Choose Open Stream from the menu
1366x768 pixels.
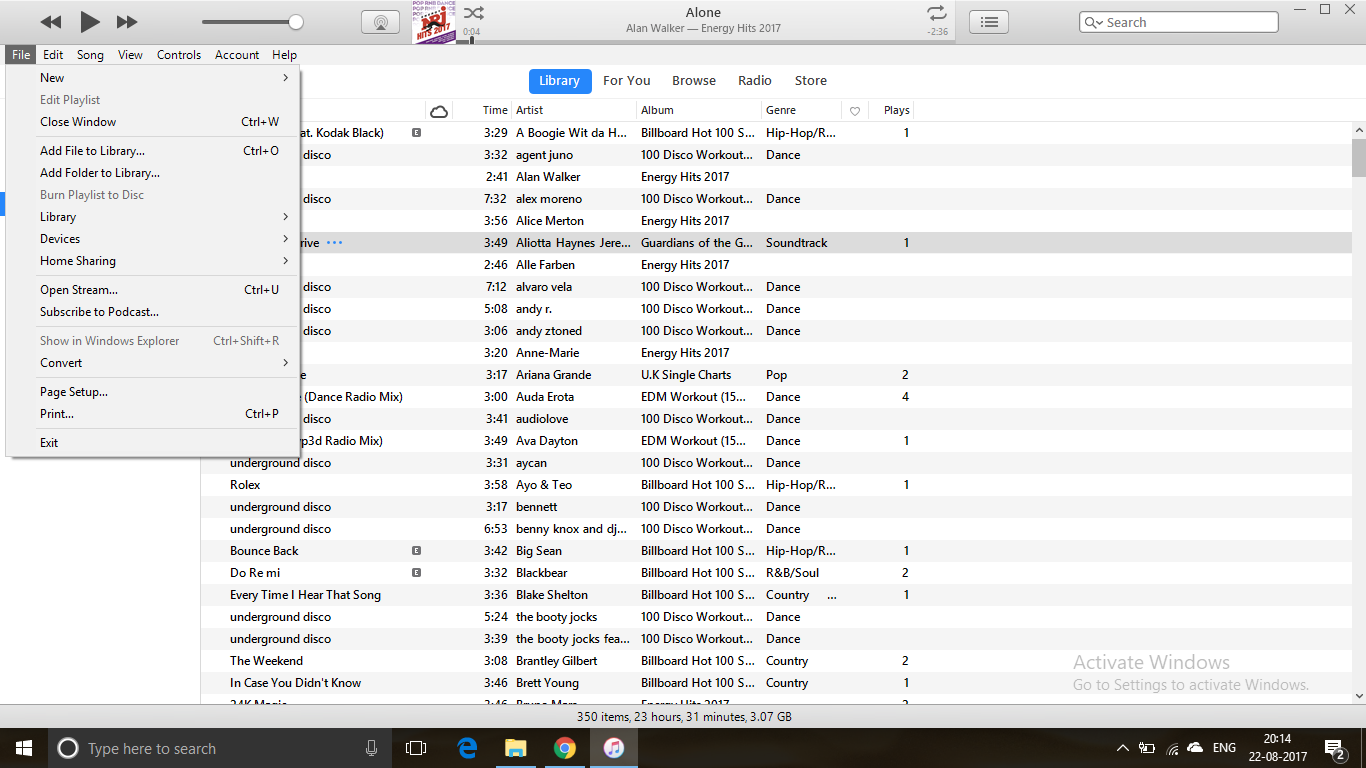click(x=153, y=290)
